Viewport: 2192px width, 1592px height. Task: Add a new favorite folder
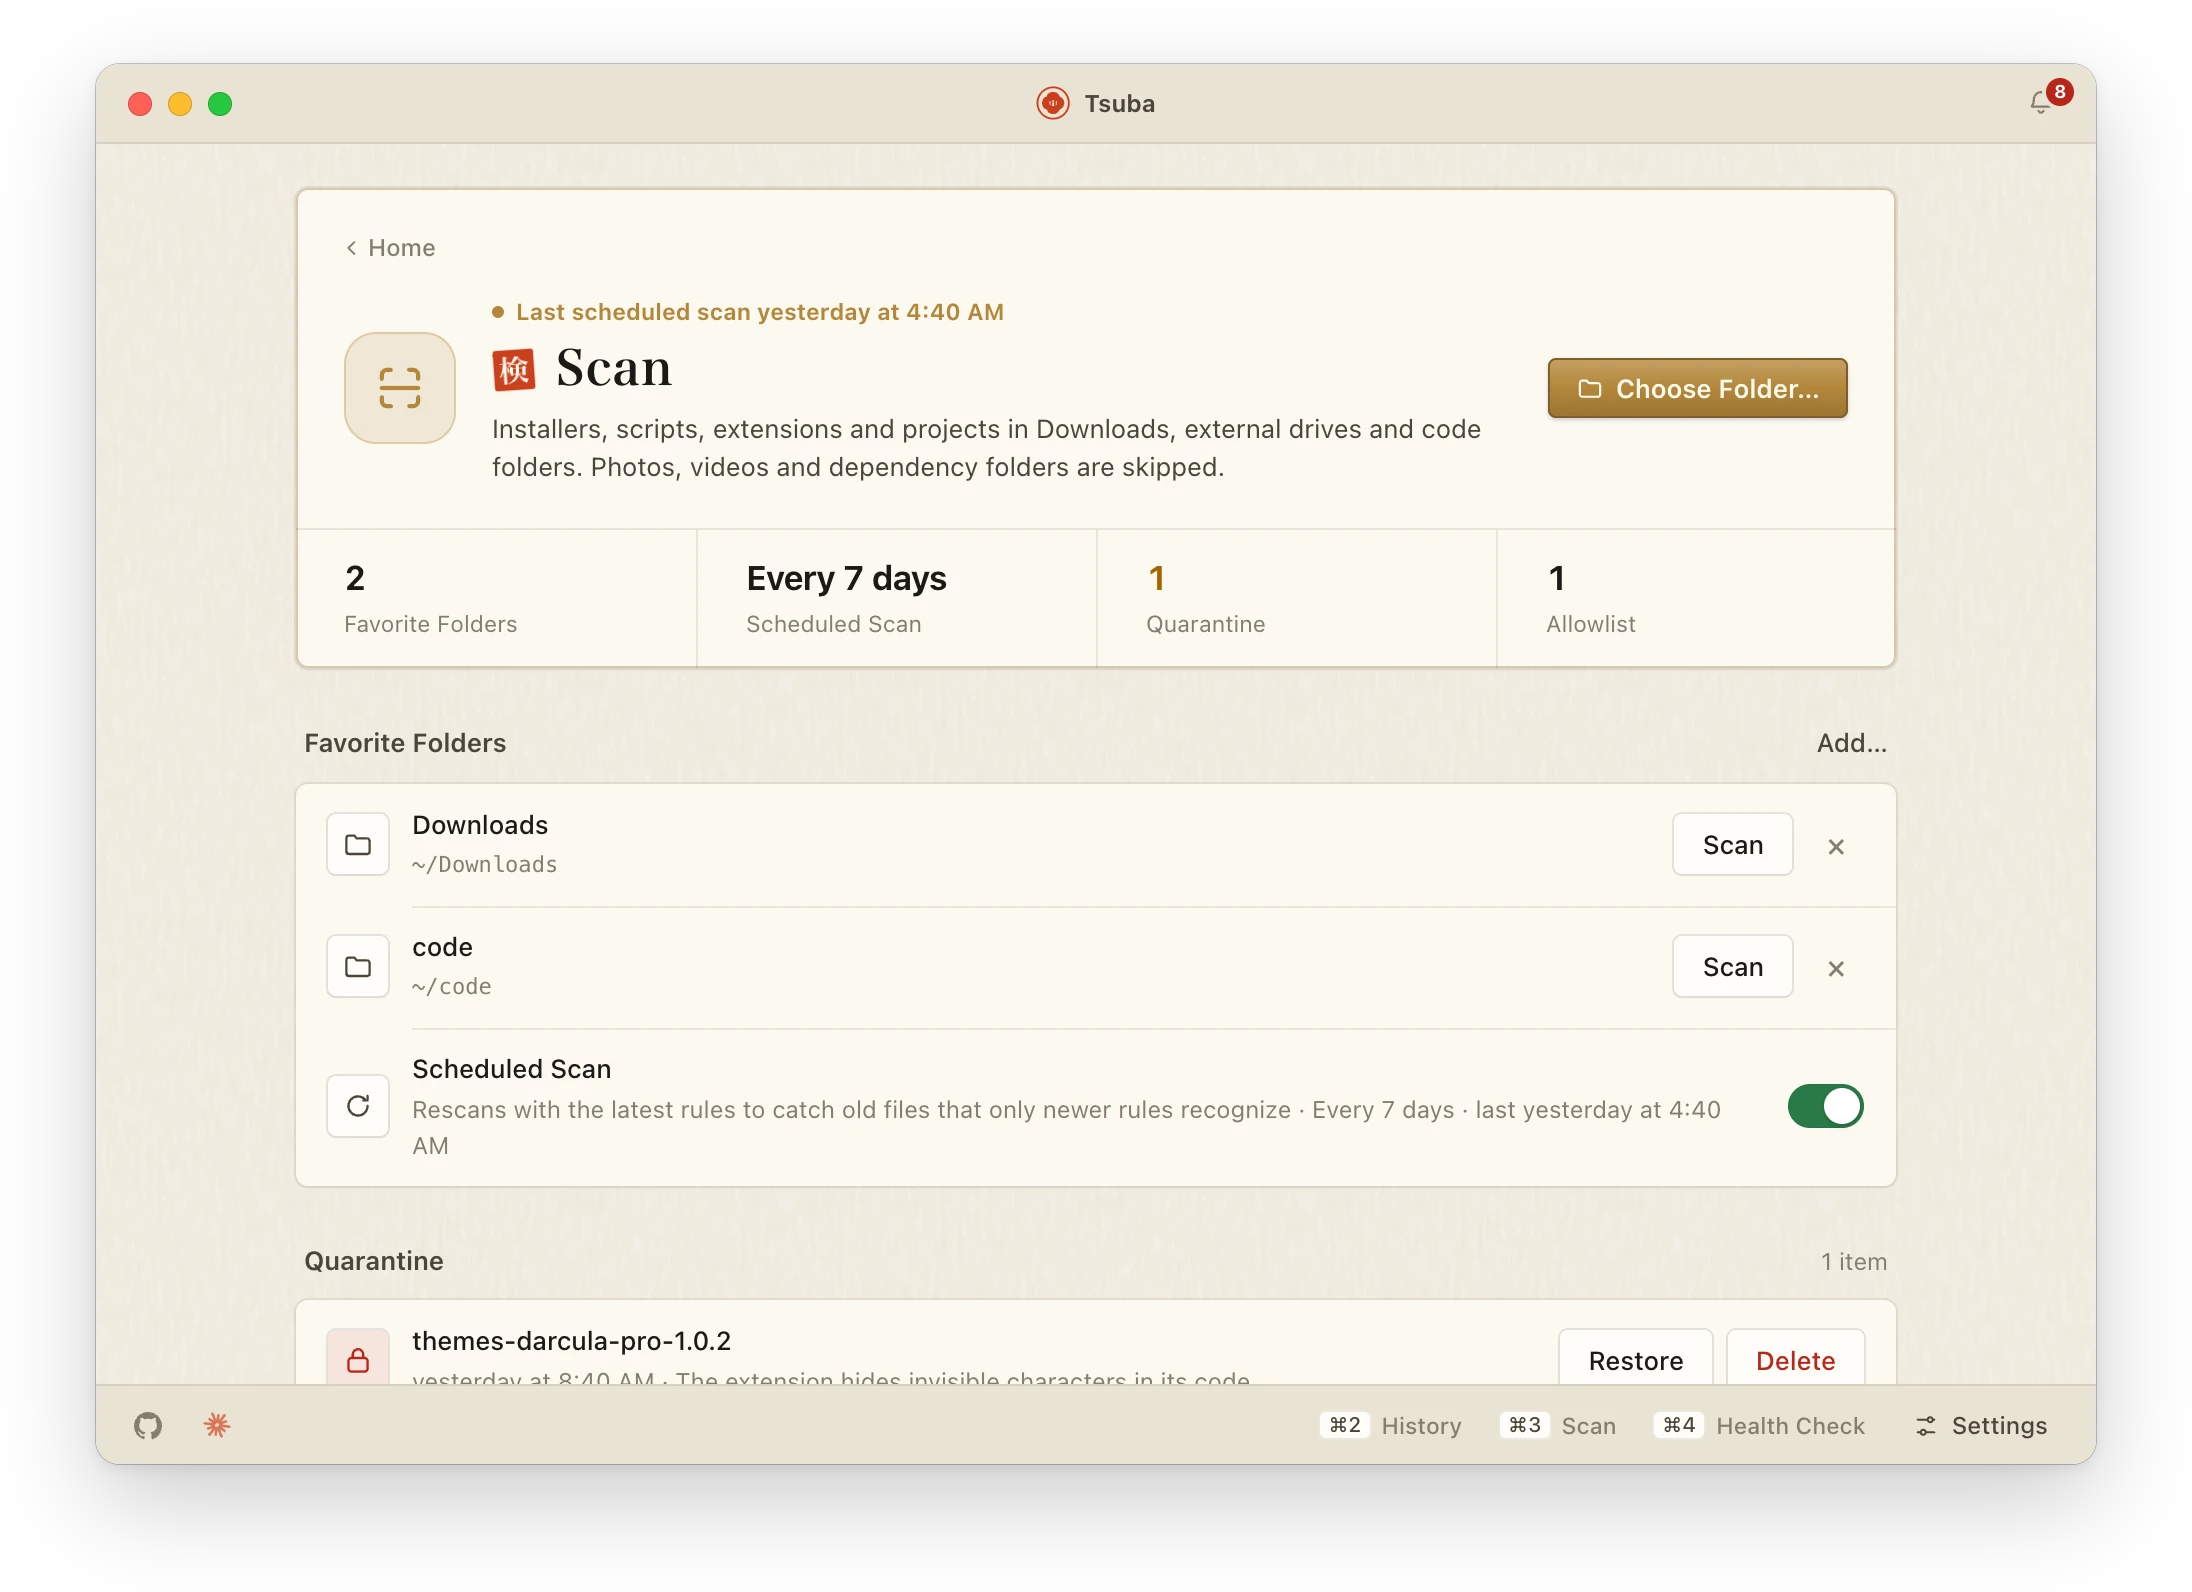point(1852,743)
